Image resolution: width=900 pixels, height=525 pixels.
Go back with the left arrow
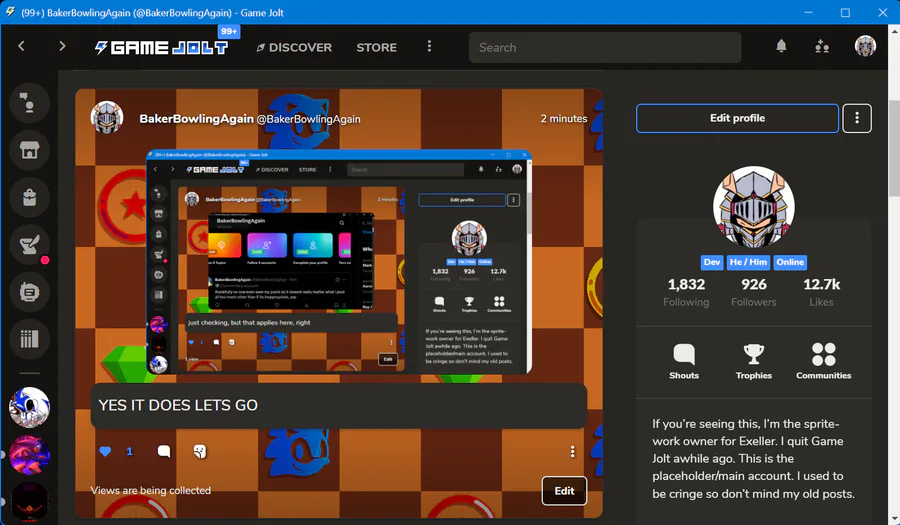[x=21, y=46]
